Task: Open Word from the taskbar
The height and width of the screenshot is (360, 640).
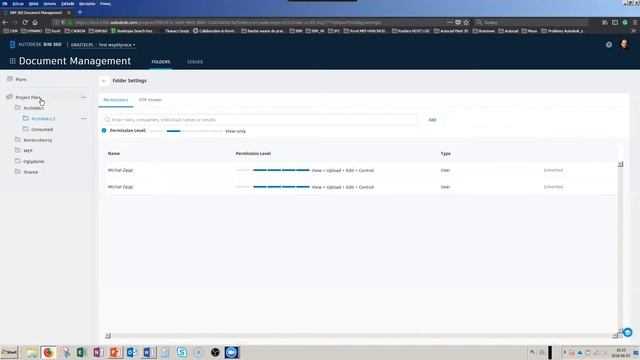Action: click(x=148, y=352)
